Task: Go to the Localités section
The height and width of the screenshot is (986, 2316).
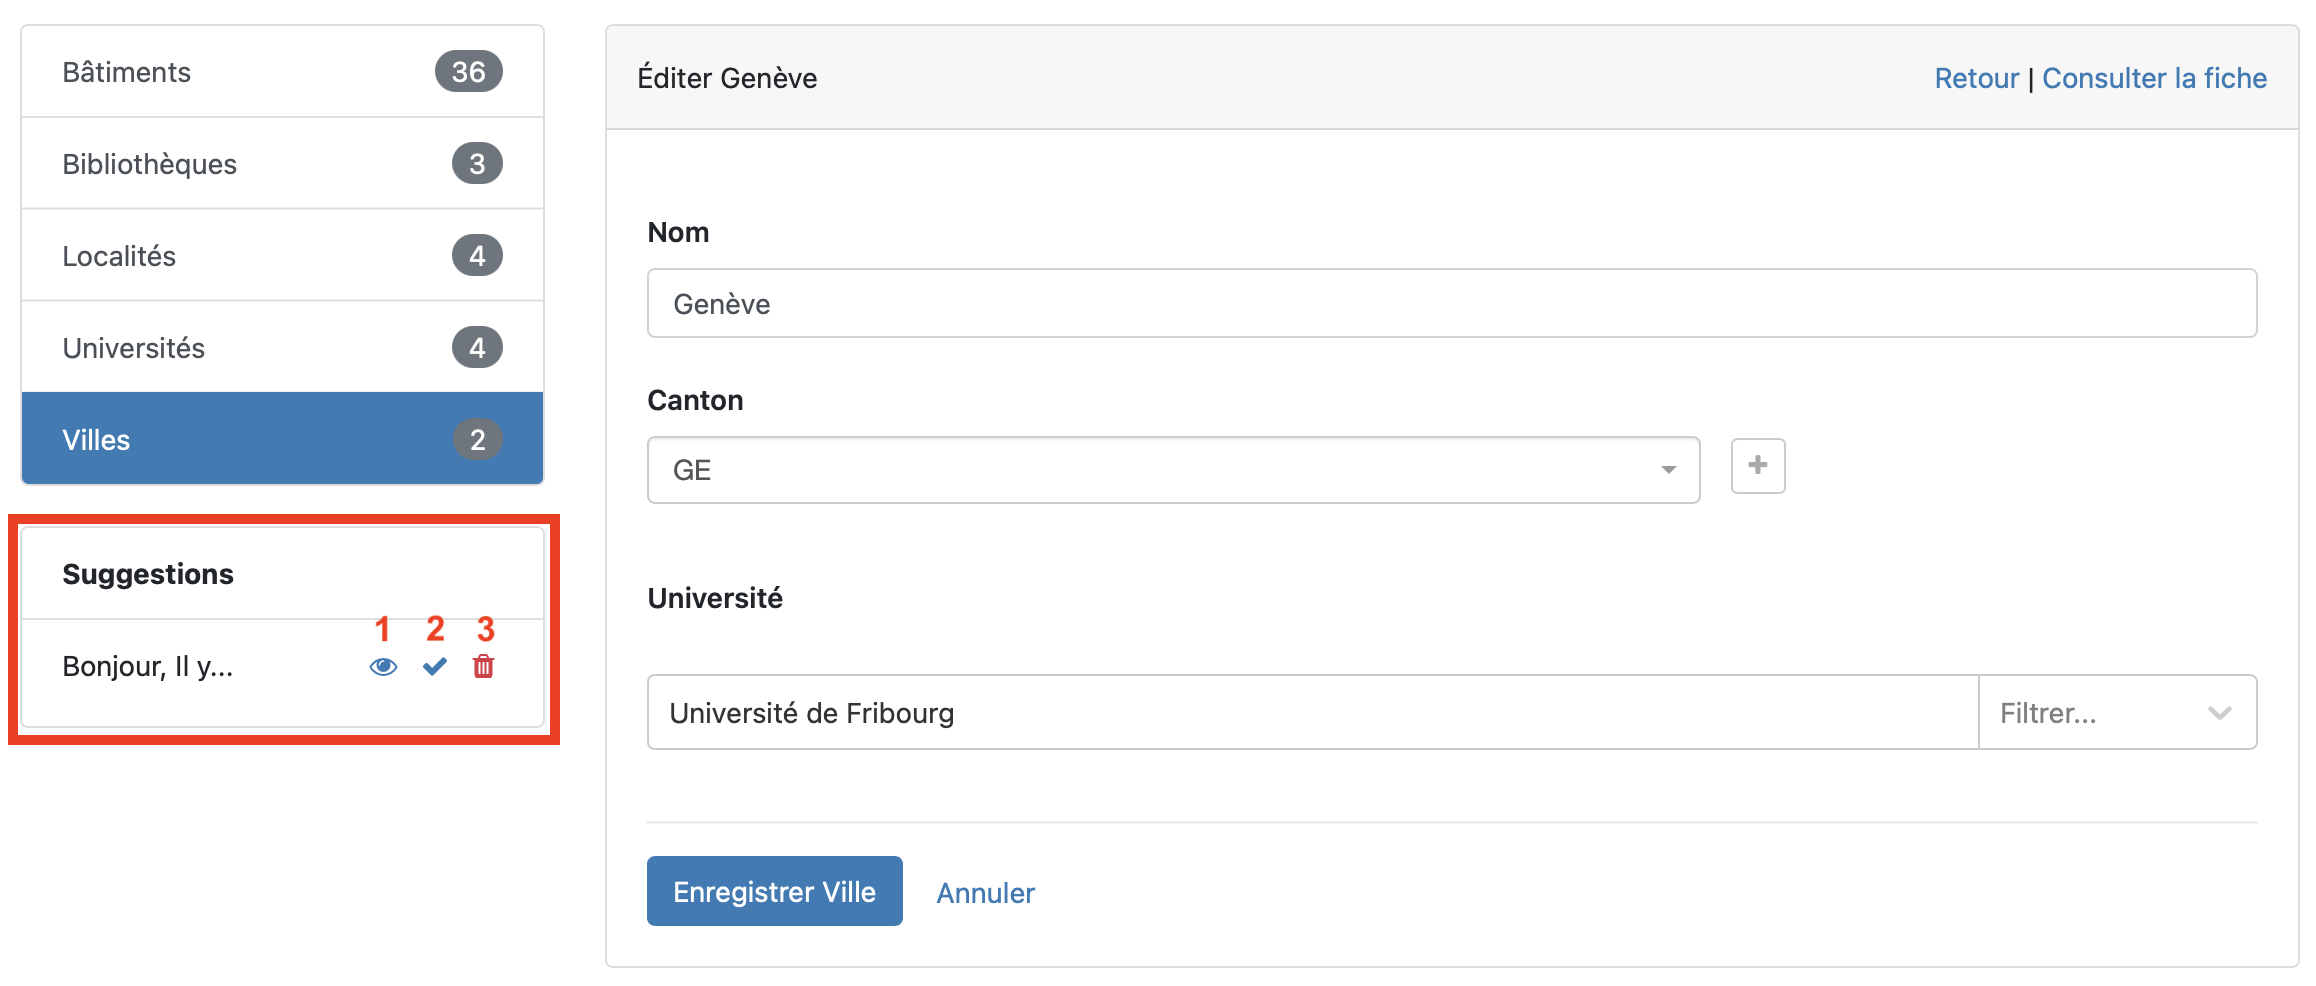Action: (119, 256)
